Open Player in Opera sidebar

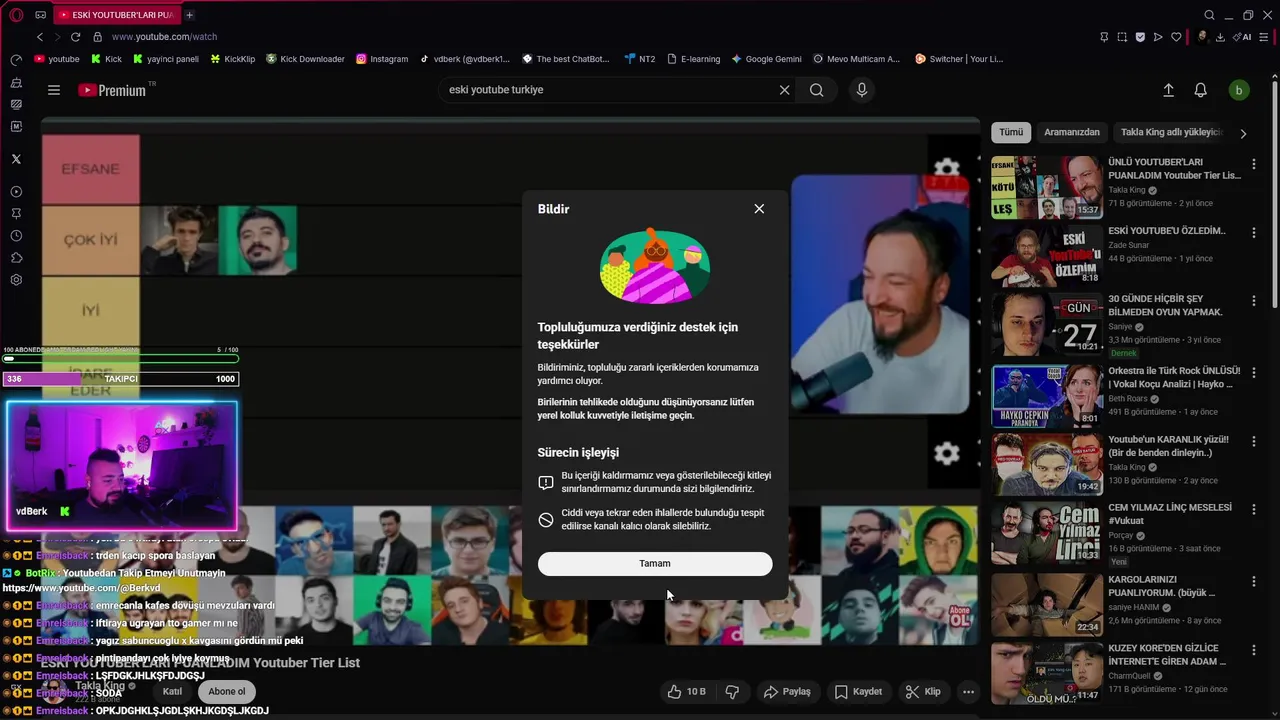point(16,192)
